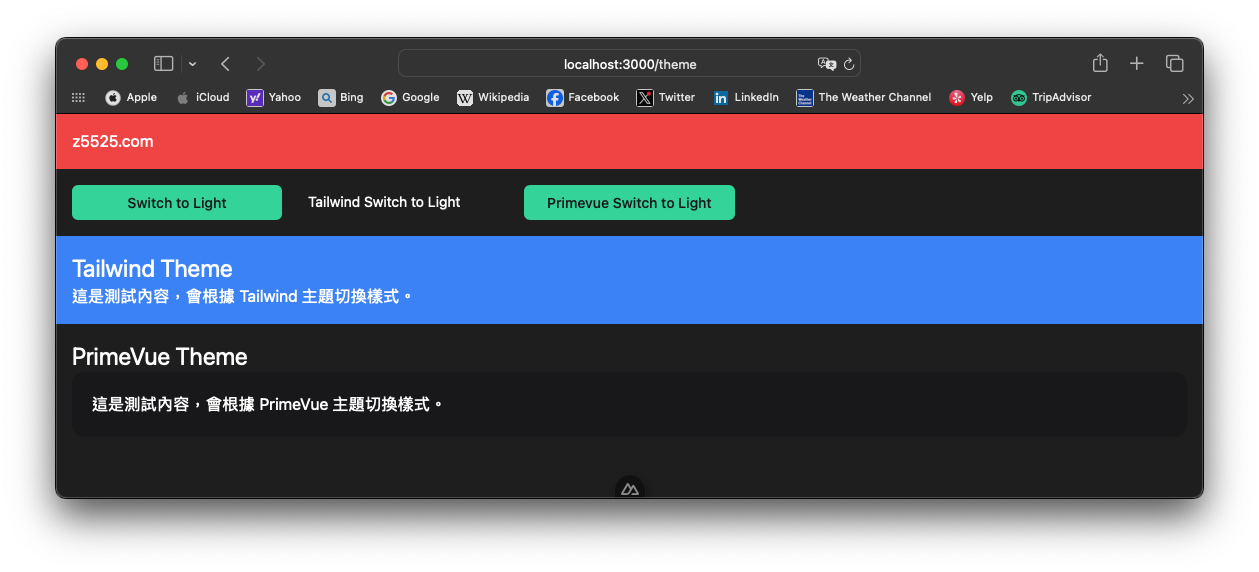This screenshot has width=1259, height=572.
Task: Go back using the back arrow
Action: coord(225,64)
